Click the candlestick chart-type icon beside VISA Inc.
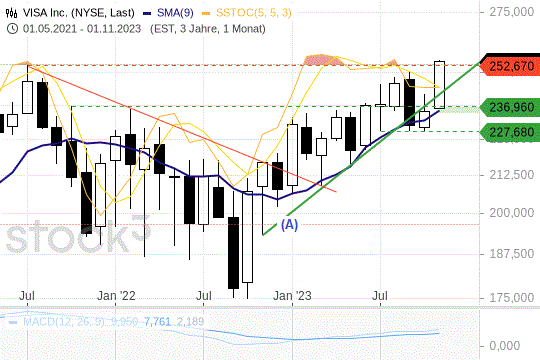The image size is (540, 360). (11, 13)
